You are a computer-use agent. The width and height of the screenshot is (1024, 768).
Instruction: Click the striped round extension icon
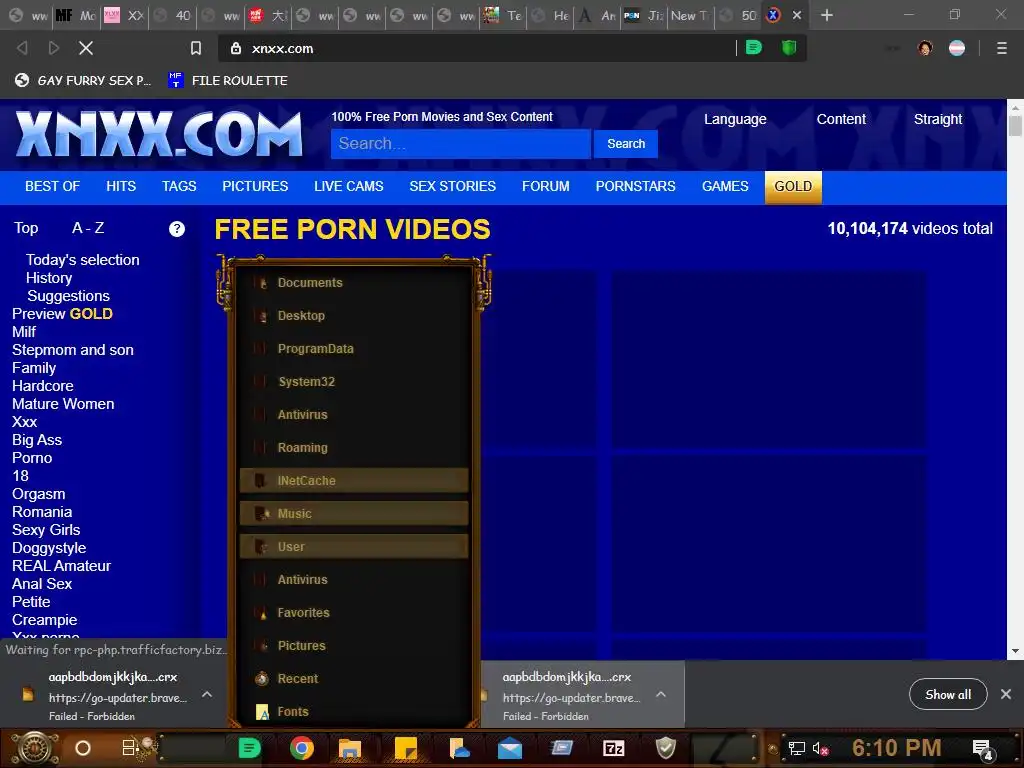957,48
